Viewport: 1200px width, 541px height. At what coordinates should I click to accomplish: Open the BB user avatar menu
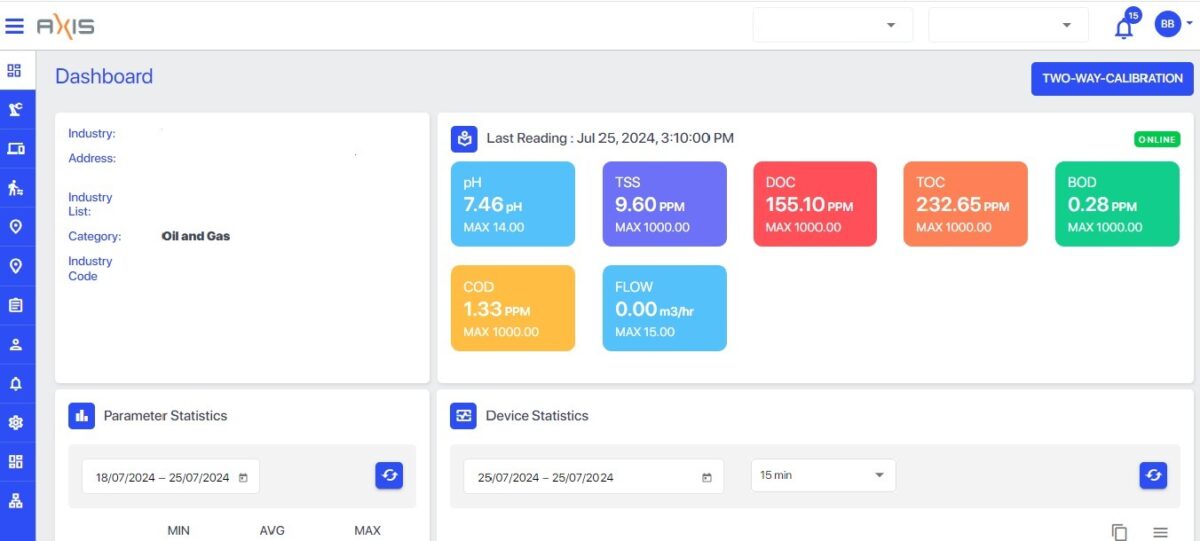click(1172, 24)
